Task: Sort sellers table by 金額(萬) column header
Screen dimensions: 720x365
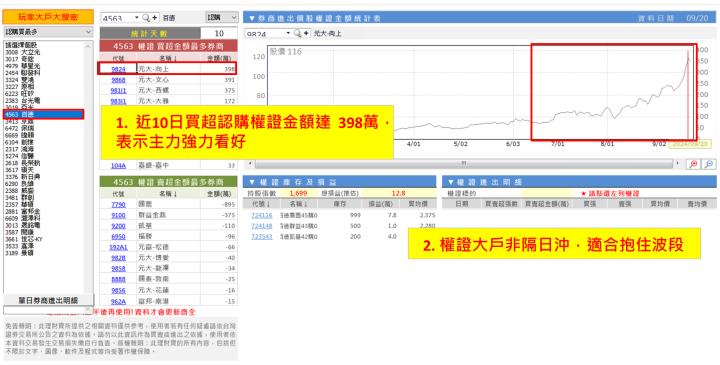Action: [219, 194]
